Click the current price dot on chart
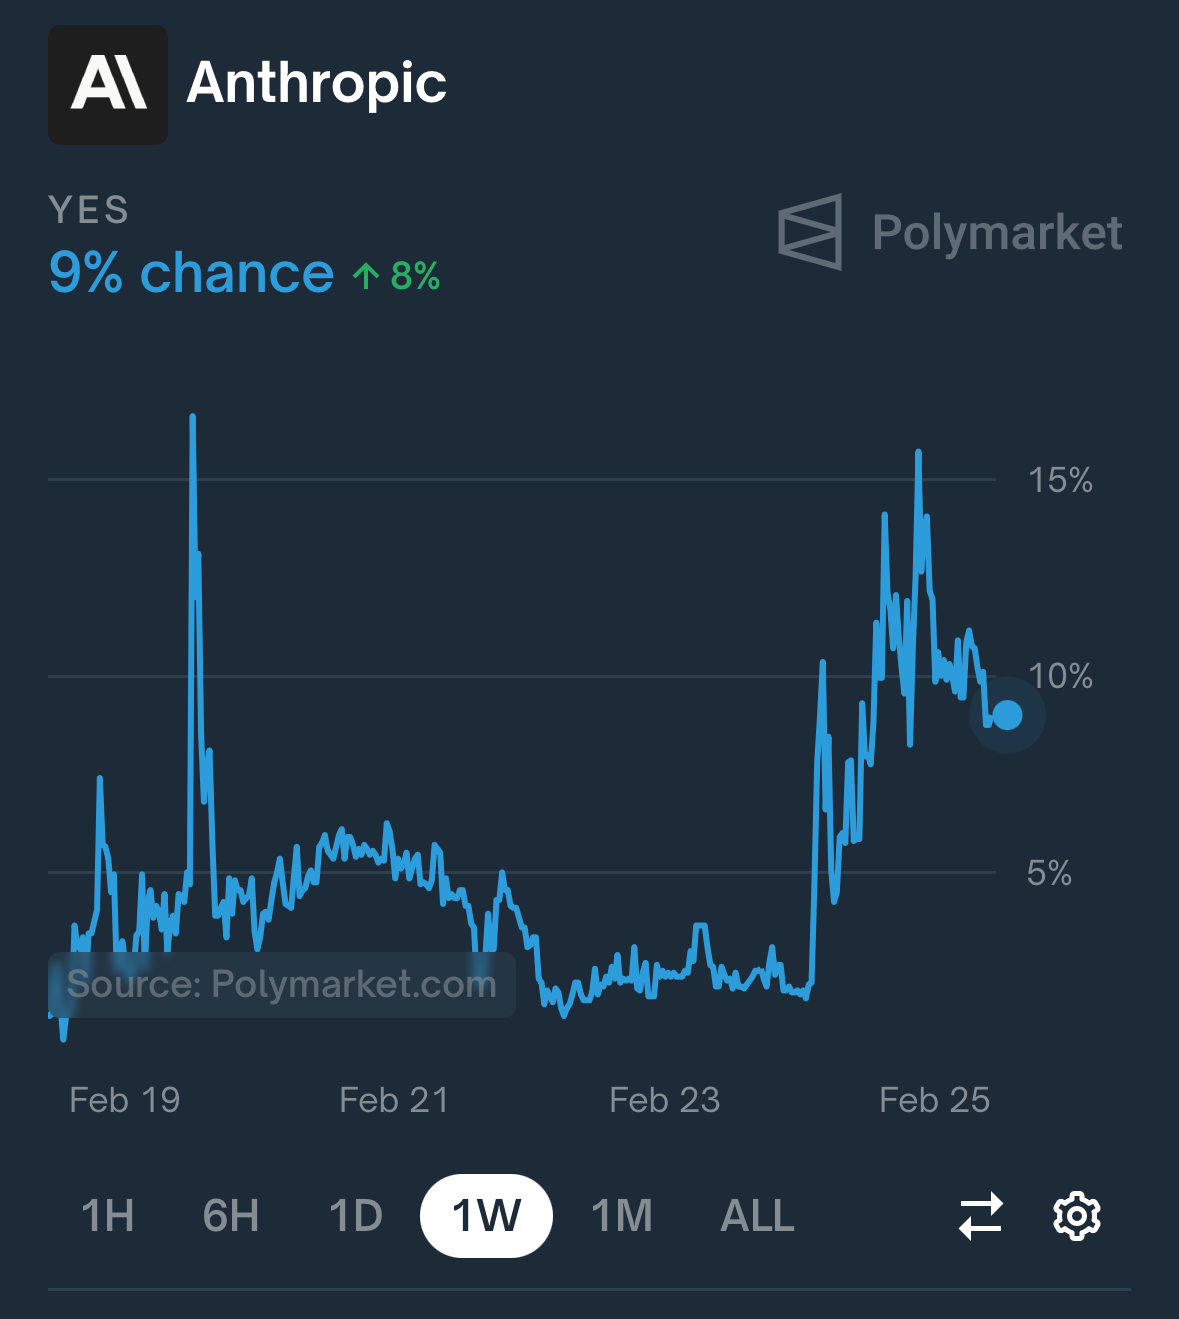1179x1319 pixels. tap(1007, 715)
